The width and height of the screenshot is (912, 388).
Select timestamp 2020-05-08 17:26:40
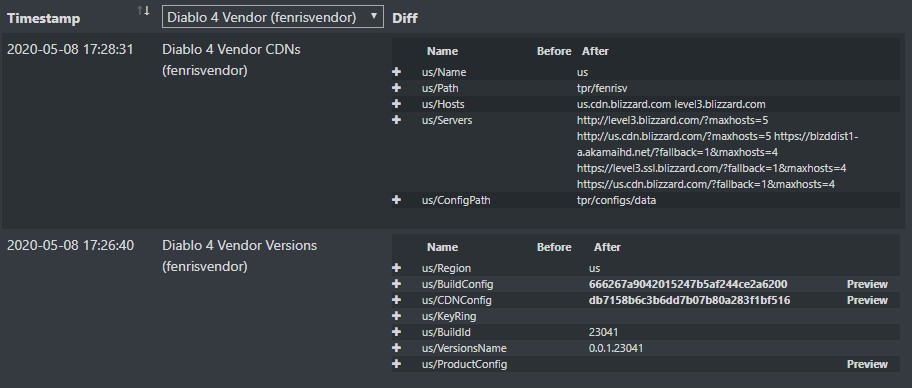[70, 245]
